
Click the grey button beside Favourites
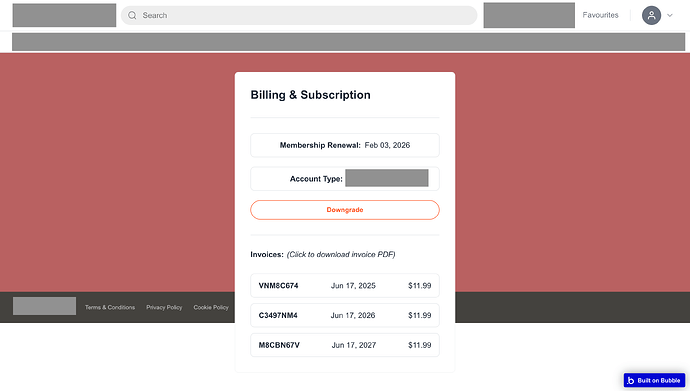pos(529,15)
